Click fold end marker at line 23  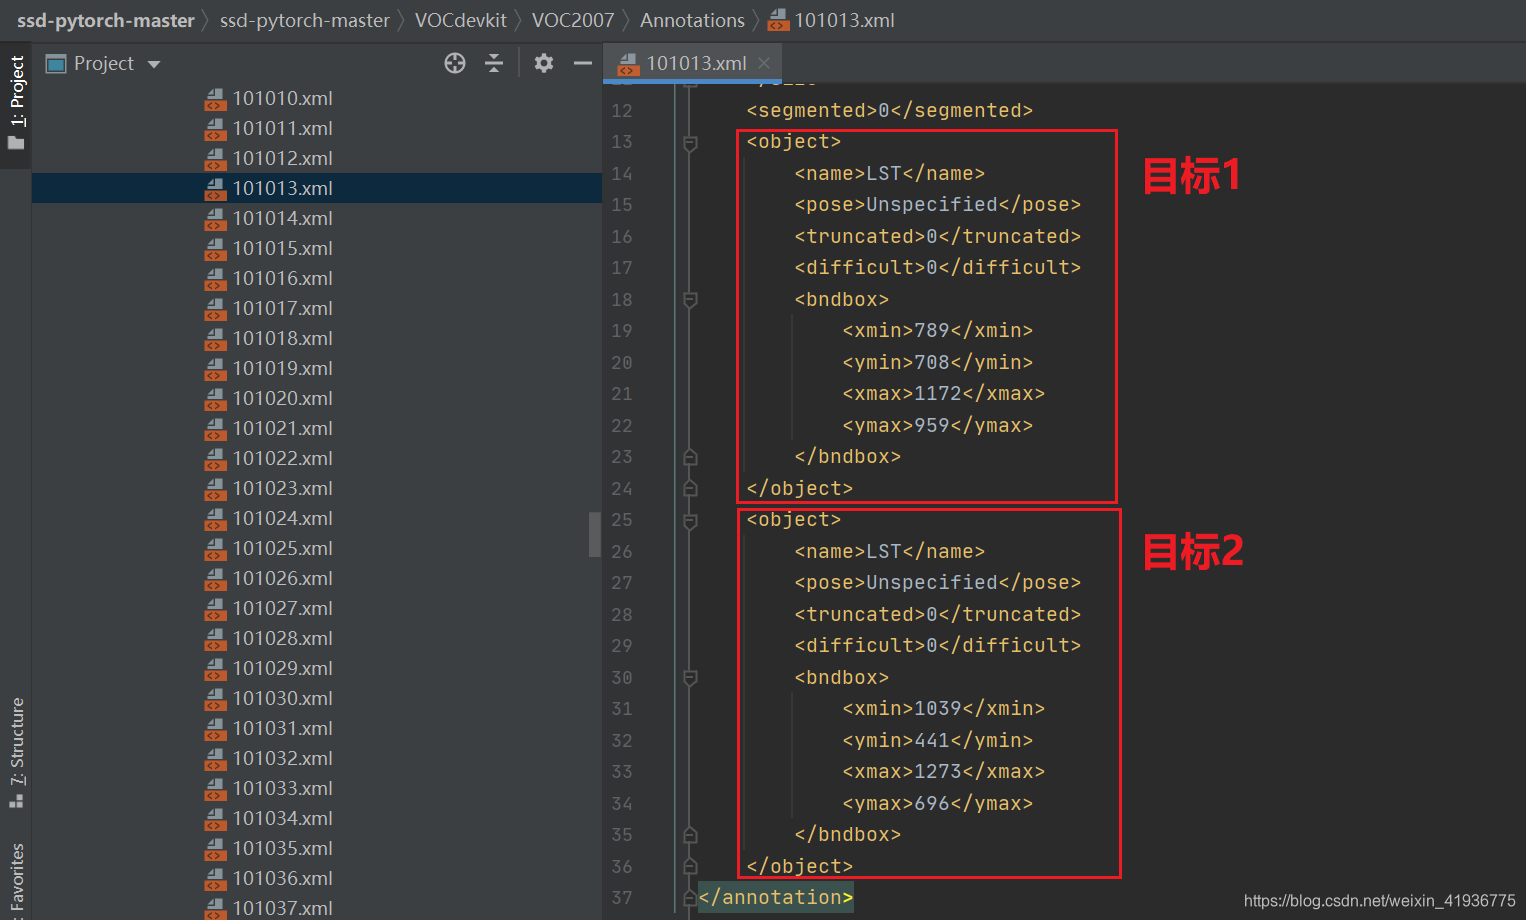tap(690, 457)
